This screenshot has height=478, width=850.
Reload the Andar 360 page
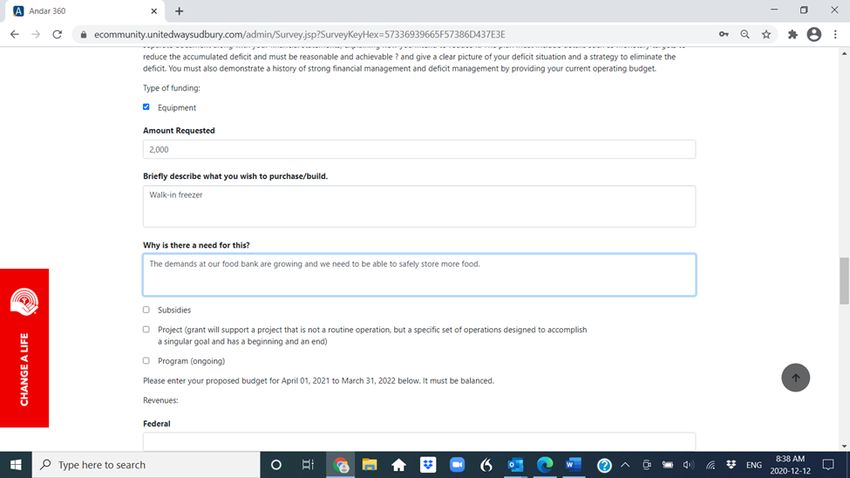[57, 34]
